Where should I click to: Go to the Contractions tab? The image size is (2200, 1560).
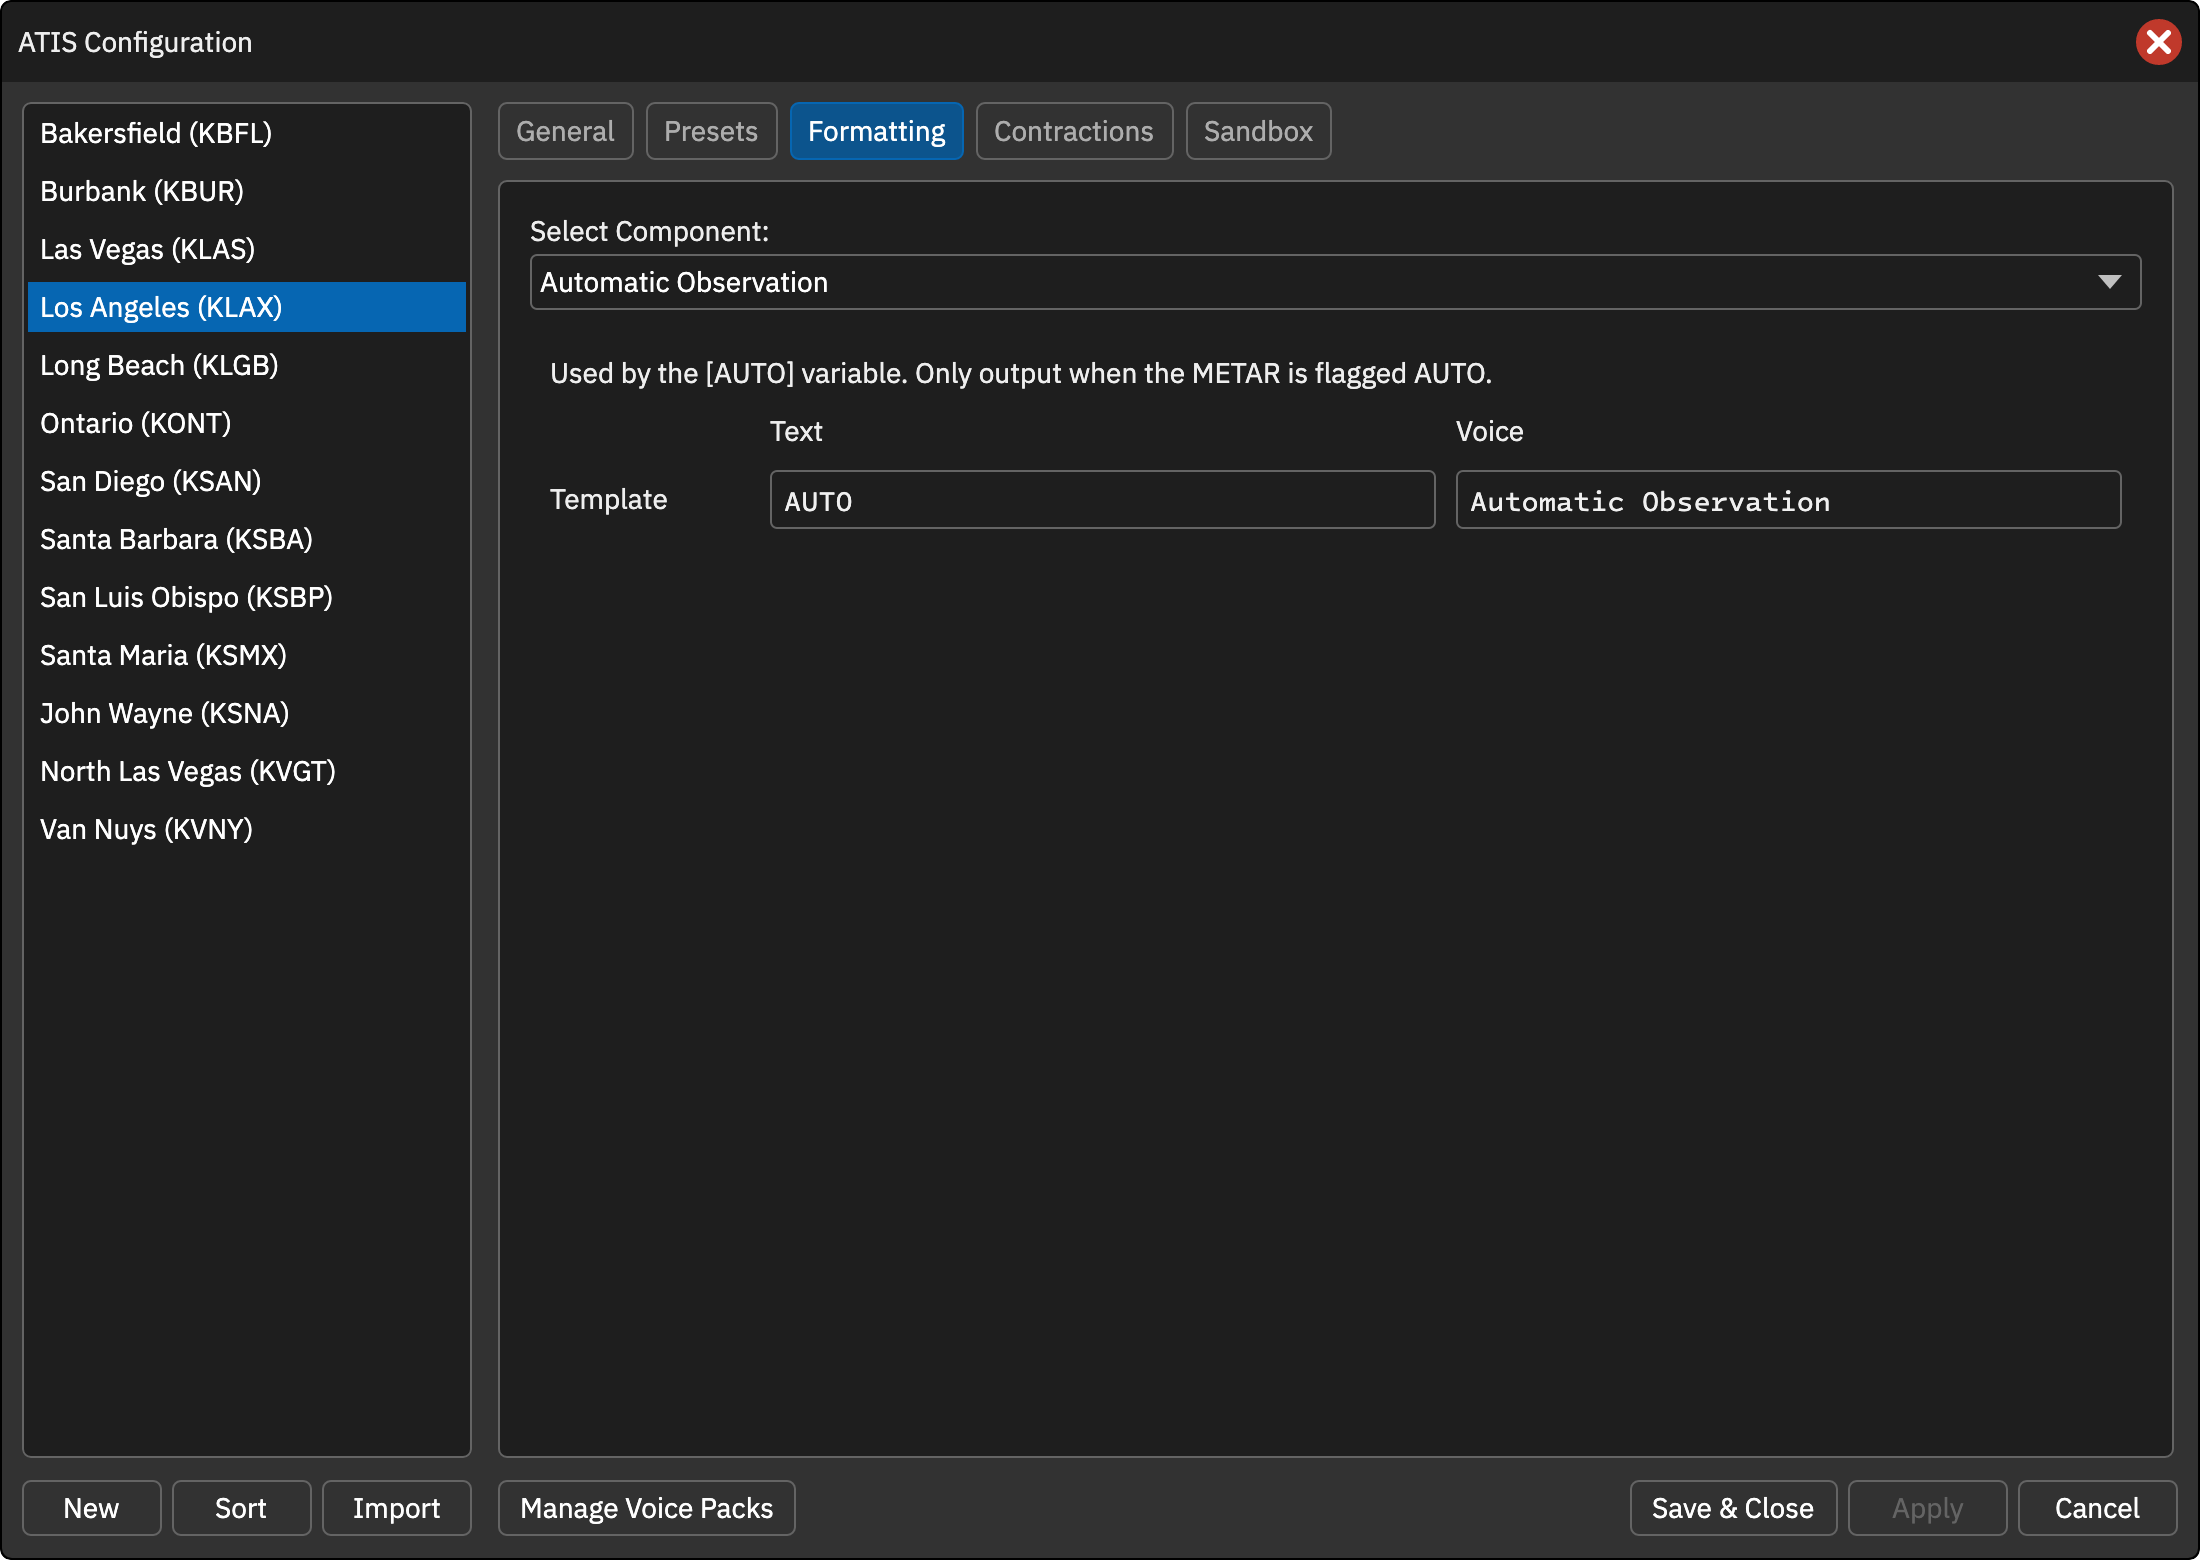tap(1074, 131)
